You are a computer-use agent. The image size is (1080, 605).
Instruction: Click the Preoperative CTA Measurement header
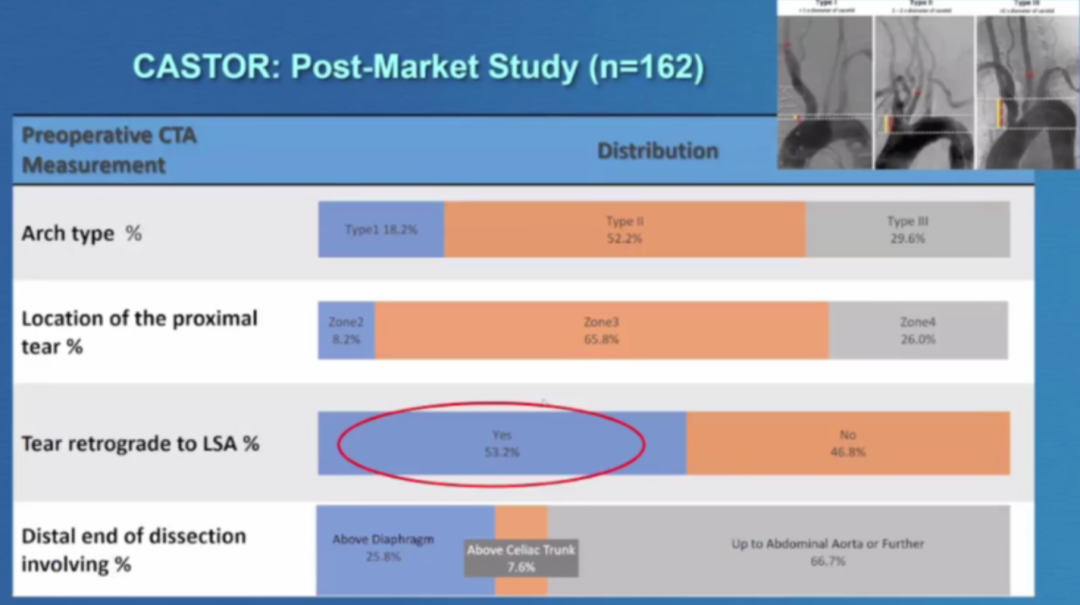point(108,151)
